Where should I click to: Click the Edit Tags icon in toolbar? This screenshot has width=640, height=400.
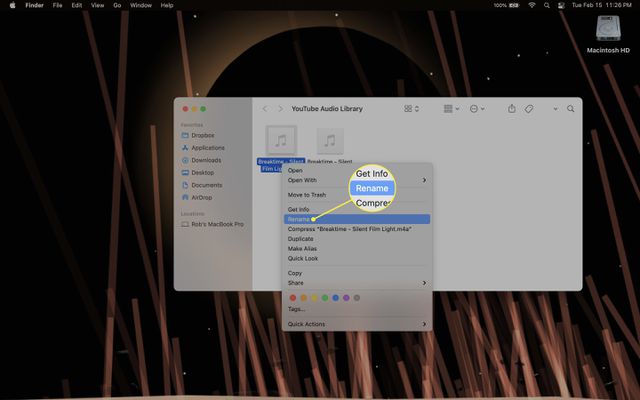tap(529, 108)
